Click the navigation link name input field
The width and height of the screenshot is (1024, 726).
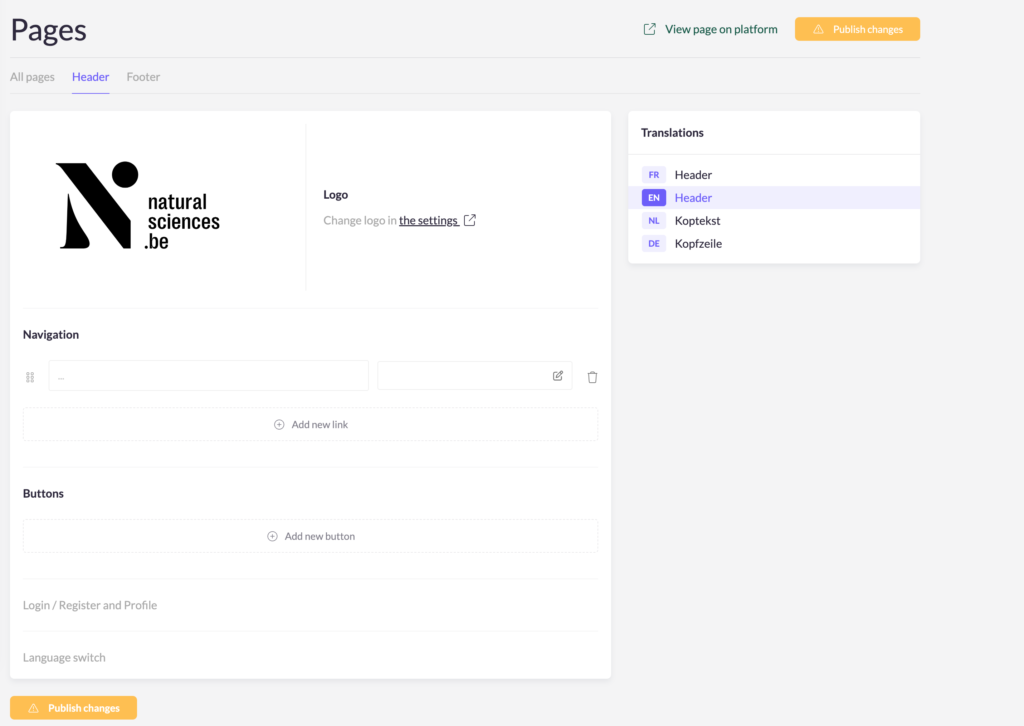click(208, 376)
